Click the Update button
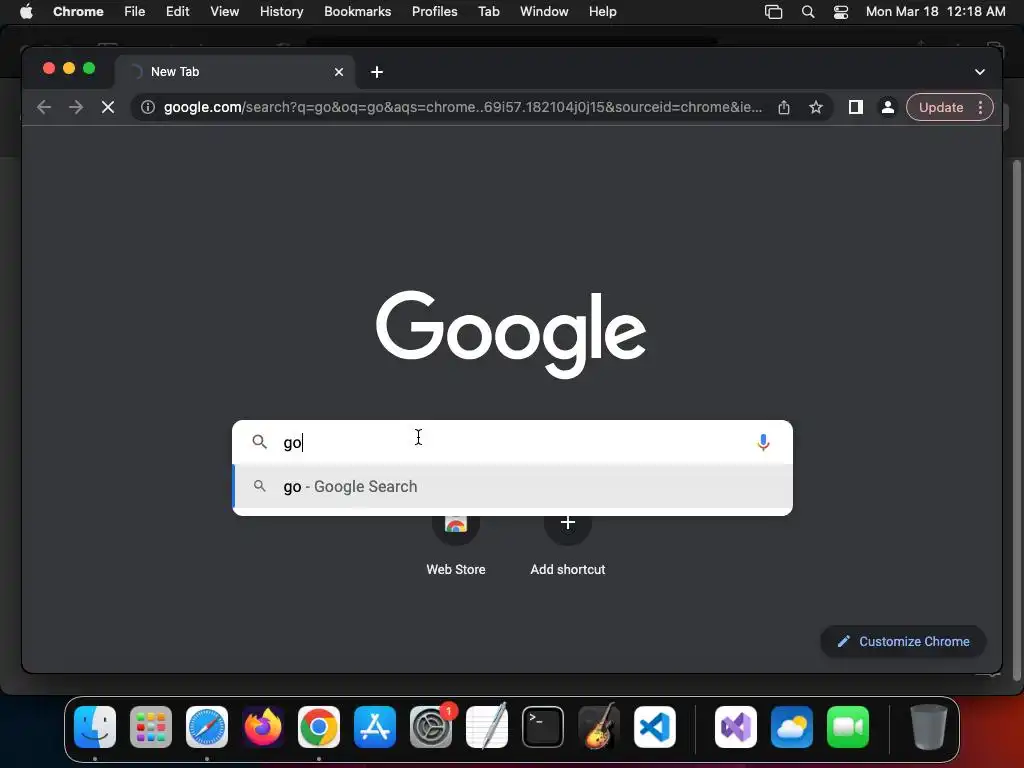 point(940,107)
